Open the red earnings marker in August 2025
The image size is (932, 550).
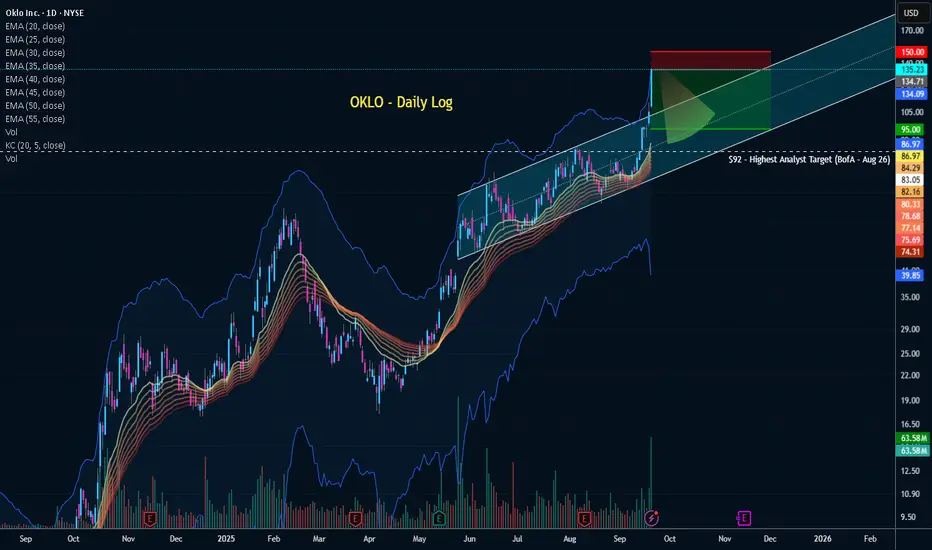584,518
